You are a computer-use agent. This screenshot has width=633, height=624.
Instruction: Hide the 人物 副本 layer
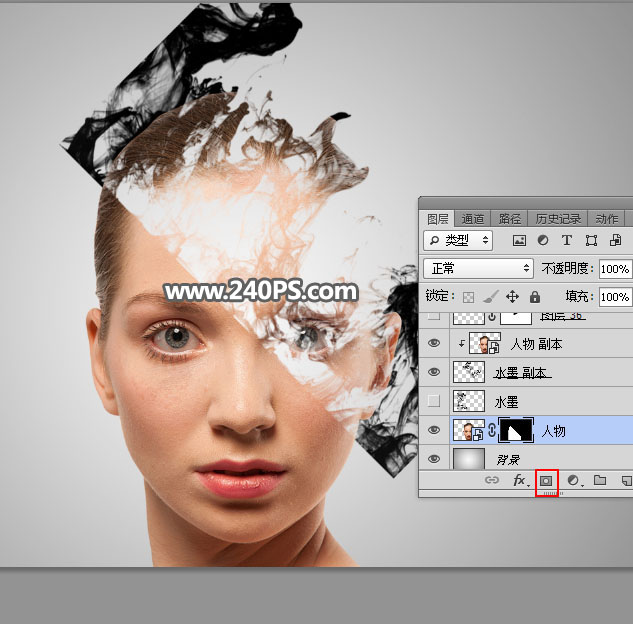(x=433, y=343)
